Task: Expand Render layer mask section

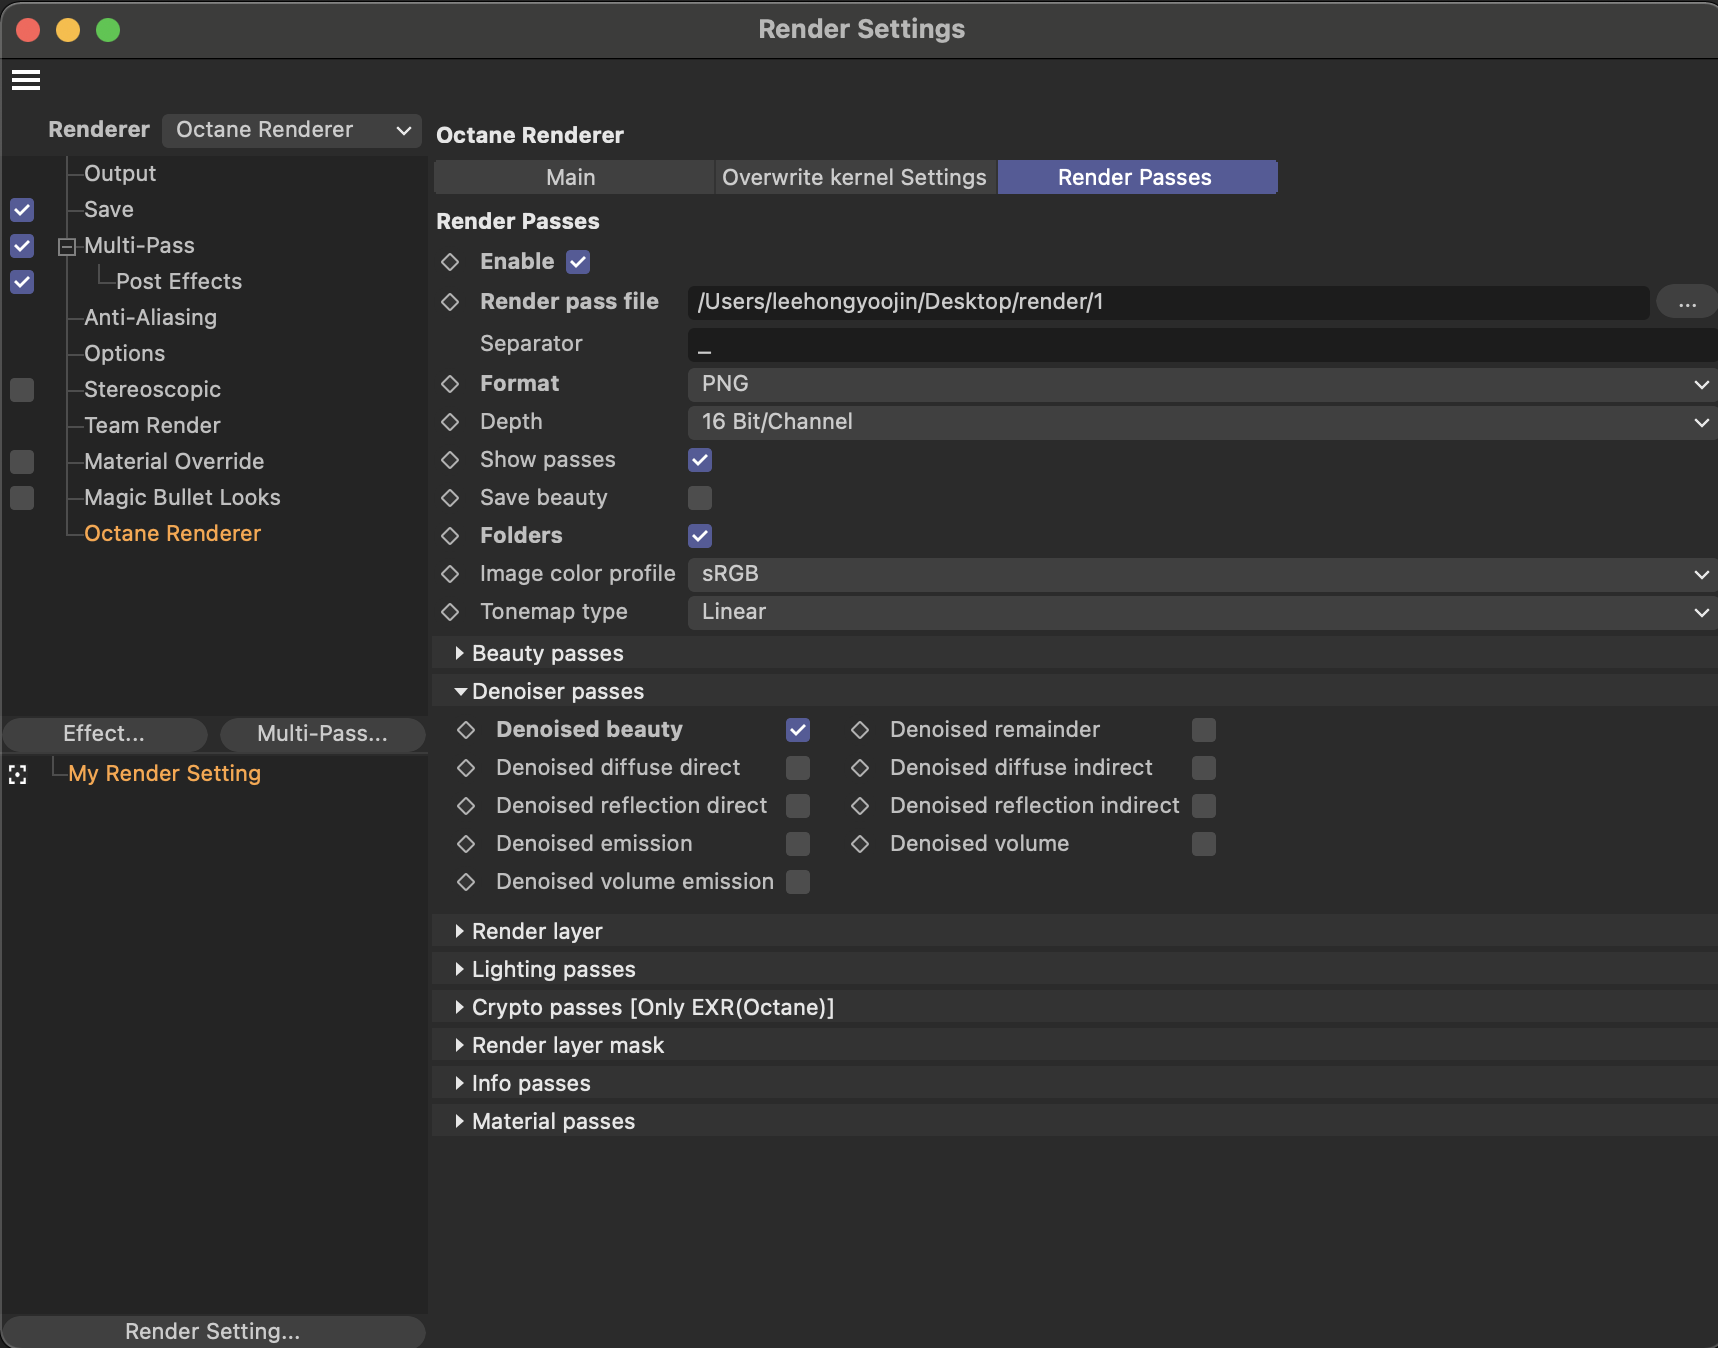Action: click(x=460, y=1045)
